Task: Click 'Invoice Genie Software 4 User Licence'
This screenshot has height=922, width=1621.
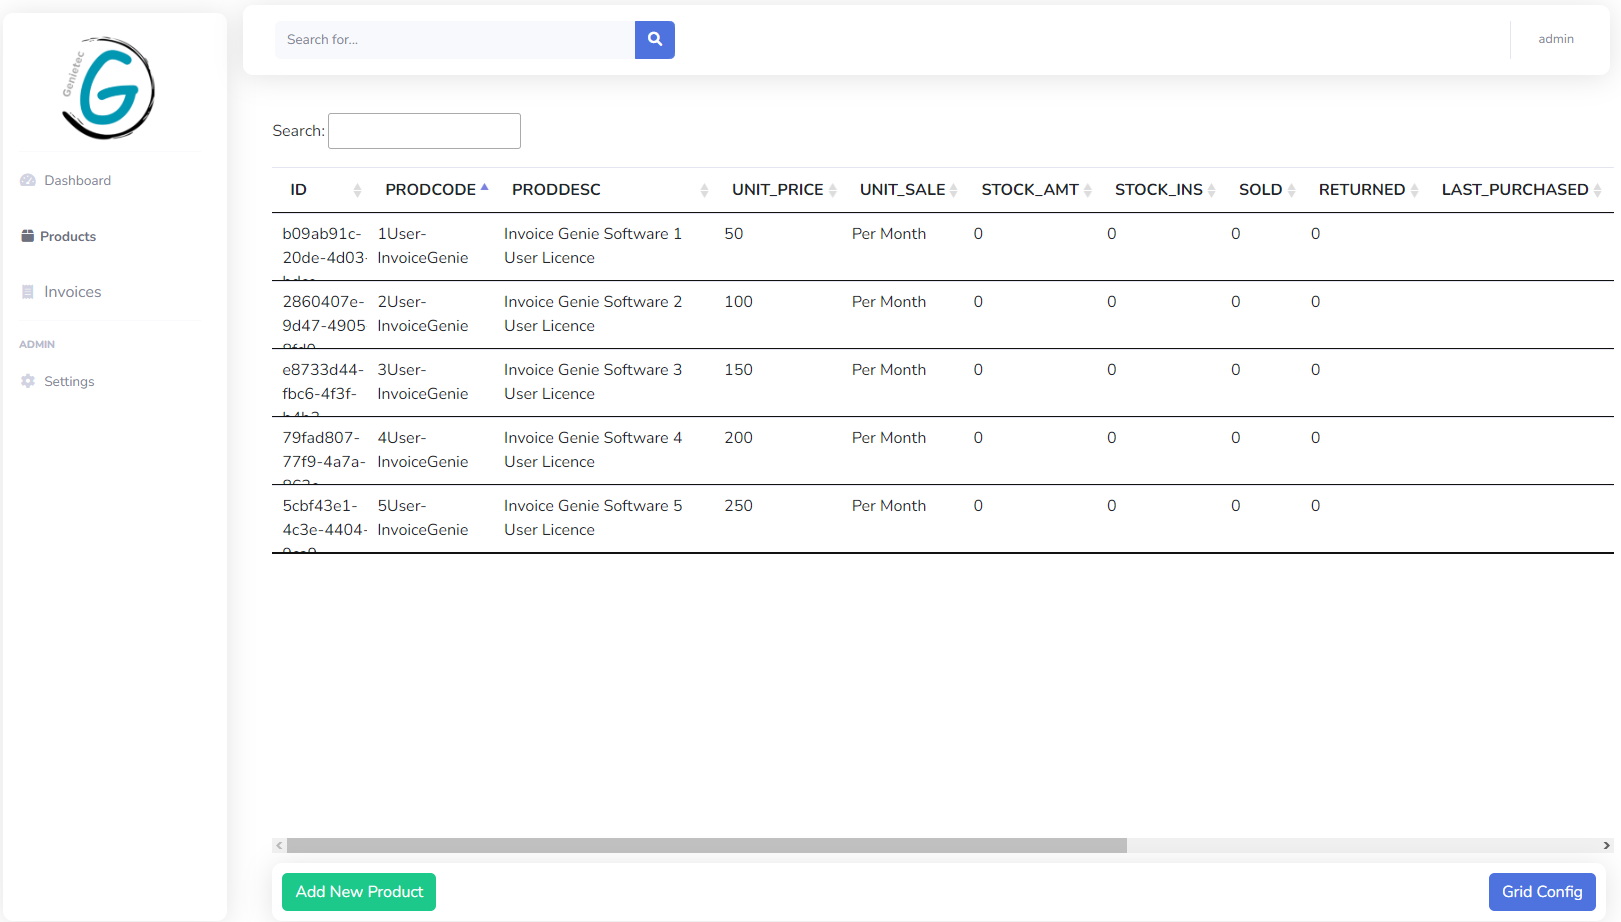Action: [593, 450]
